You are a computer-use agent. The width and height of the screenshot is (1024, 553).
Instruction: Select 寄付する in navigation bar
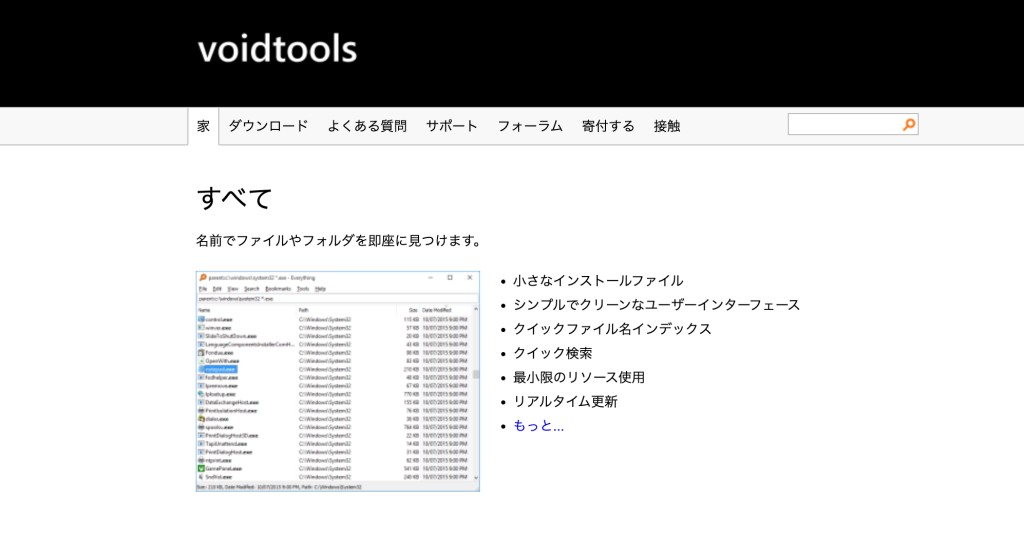pyautogui.click(x=608, y=126)
